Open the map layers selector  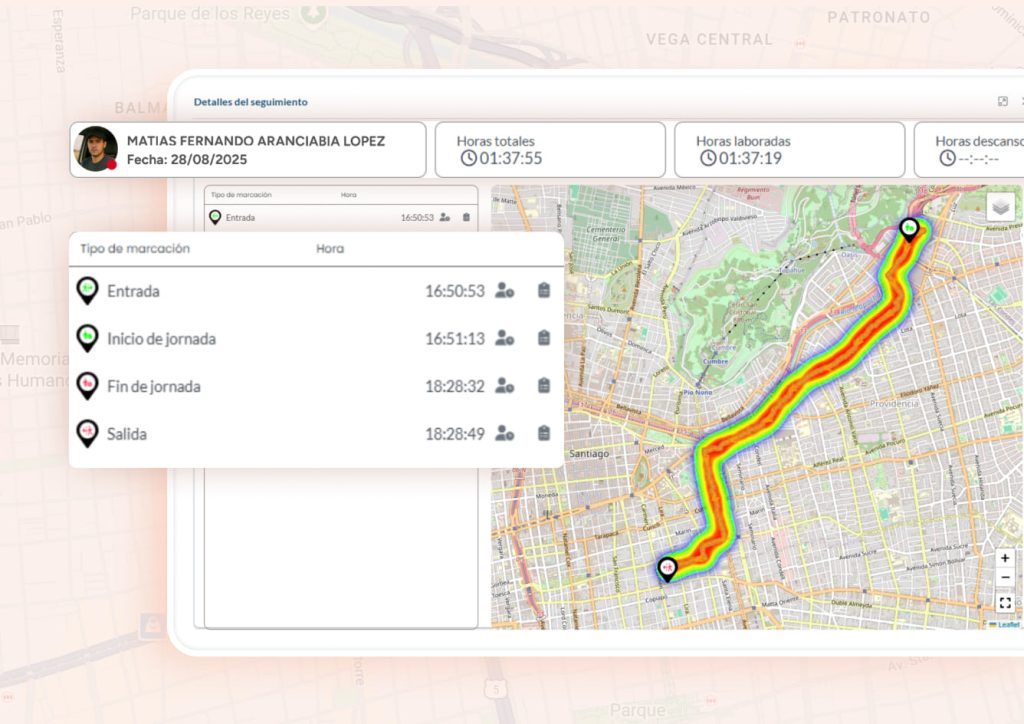pos(1000,206)
